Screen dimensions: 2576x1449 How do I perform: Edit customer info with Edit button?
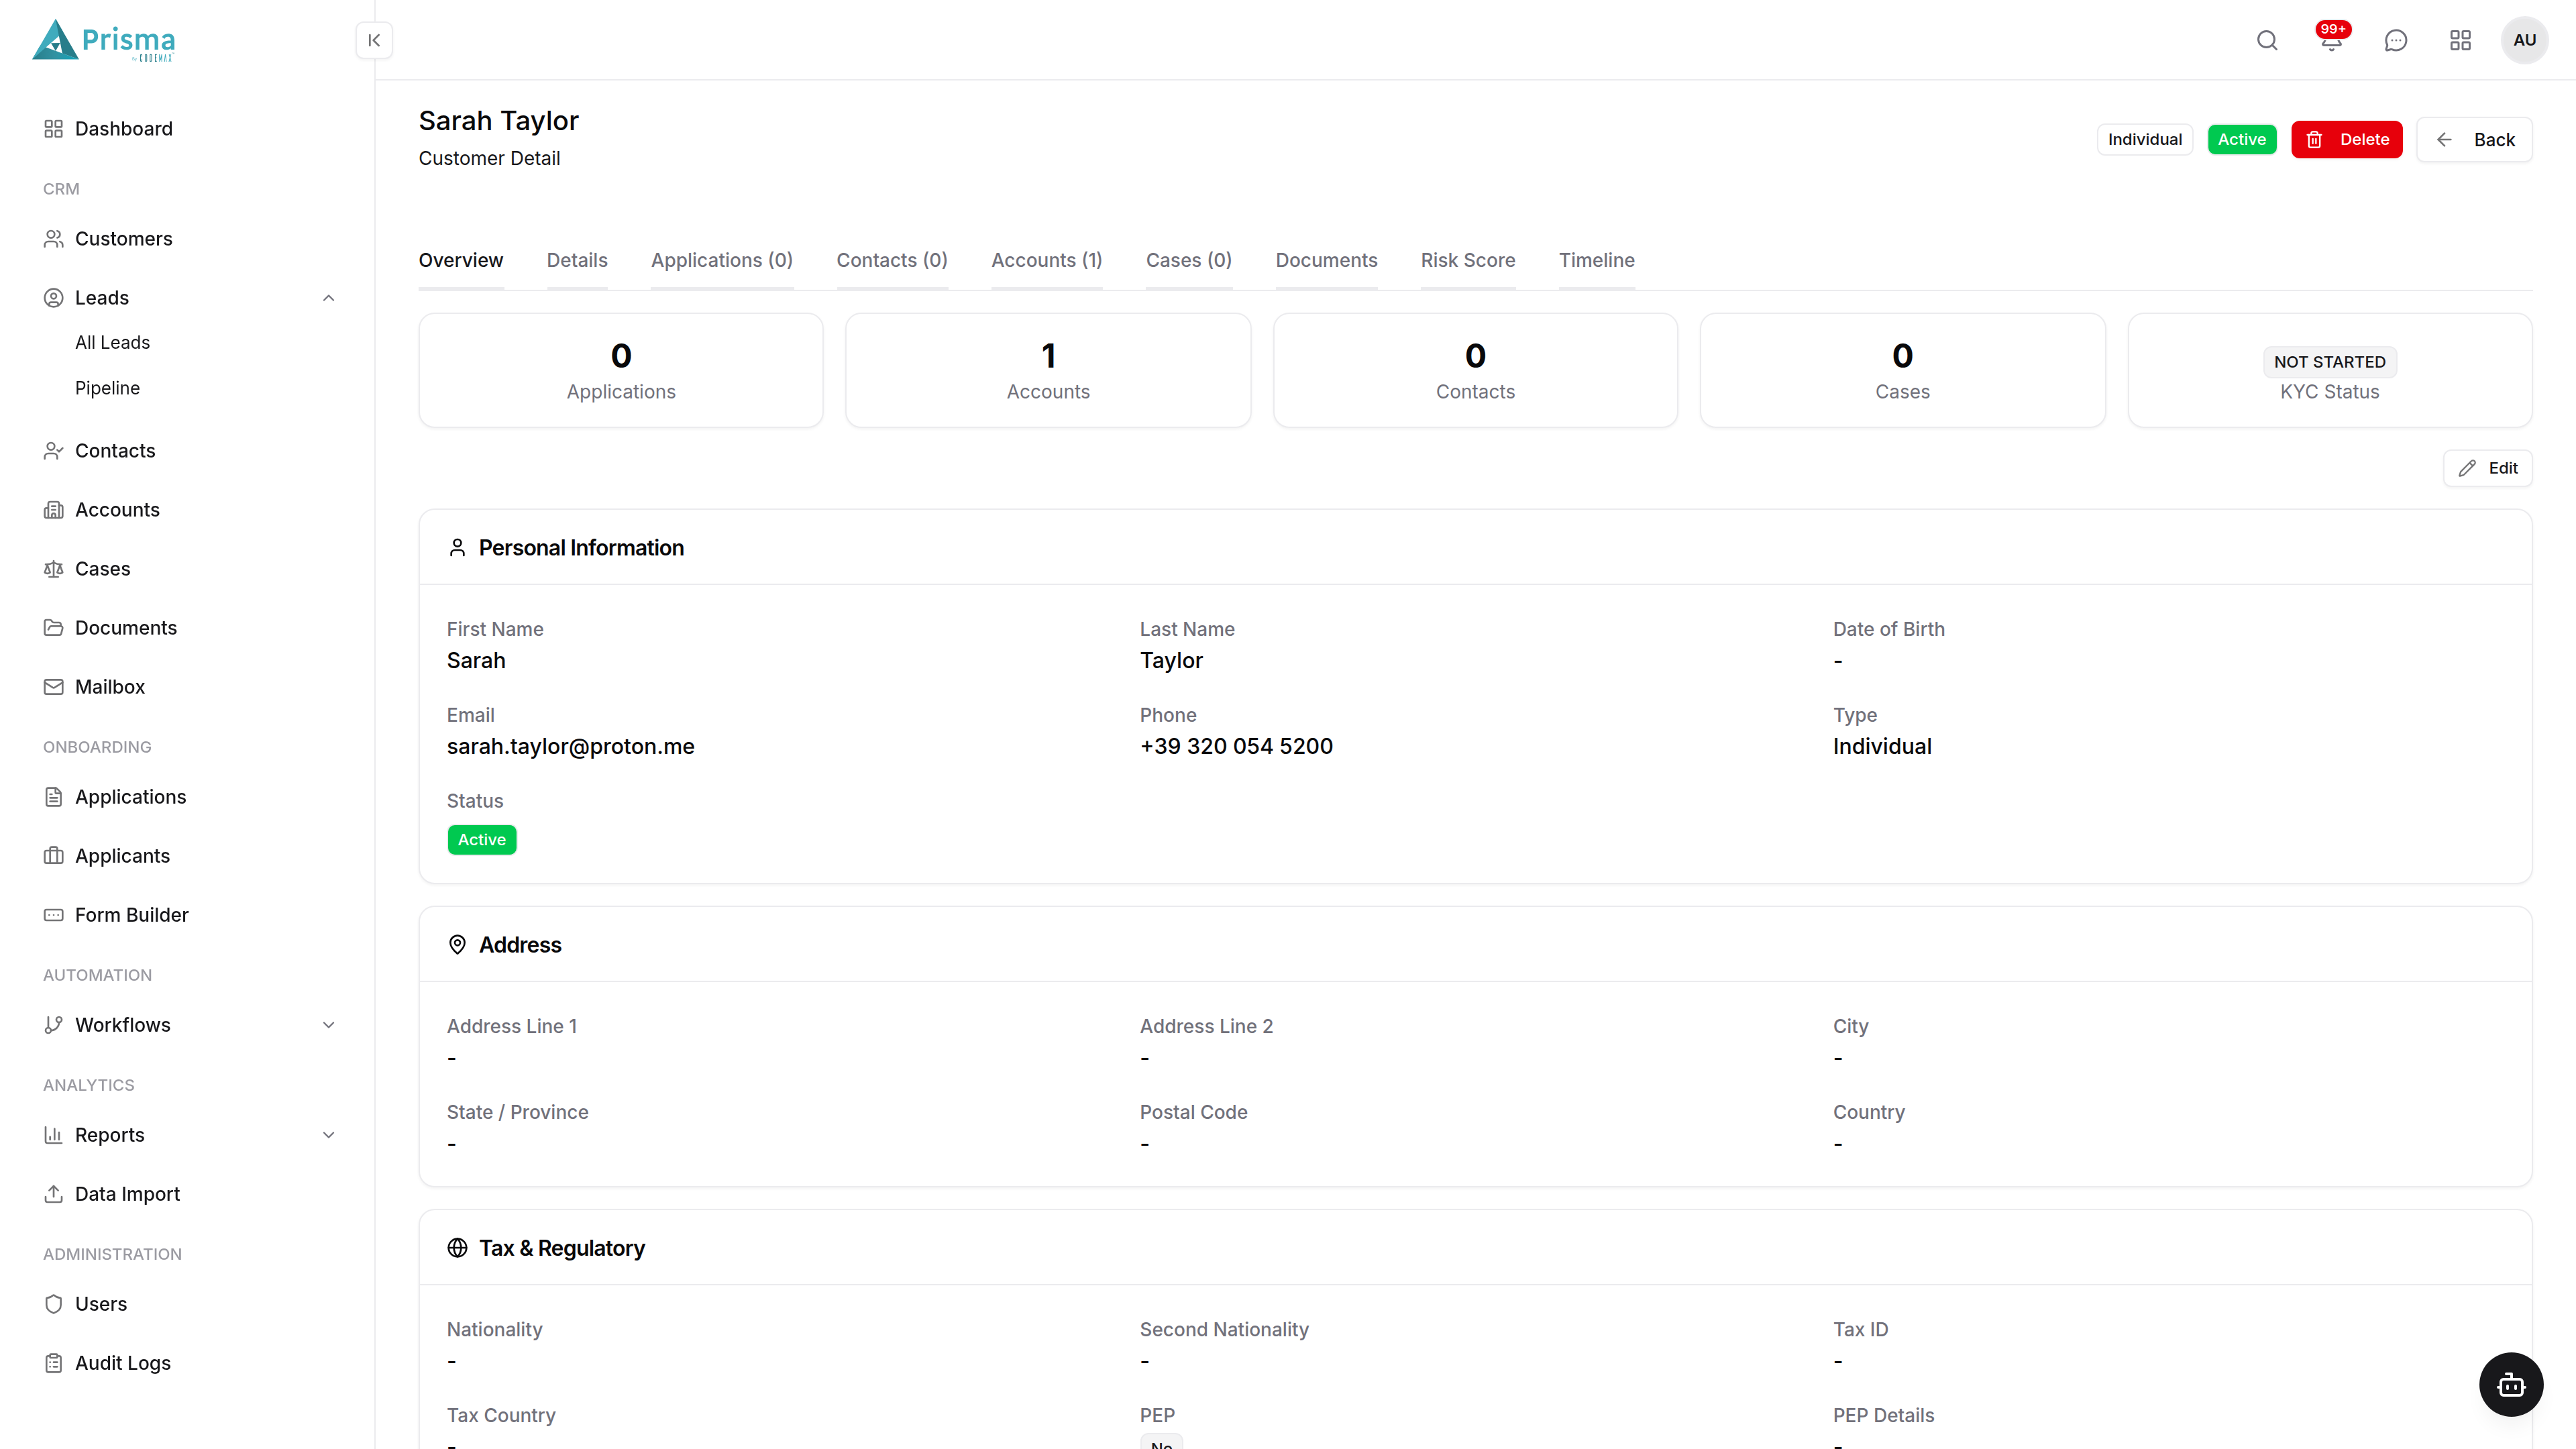2488,468
